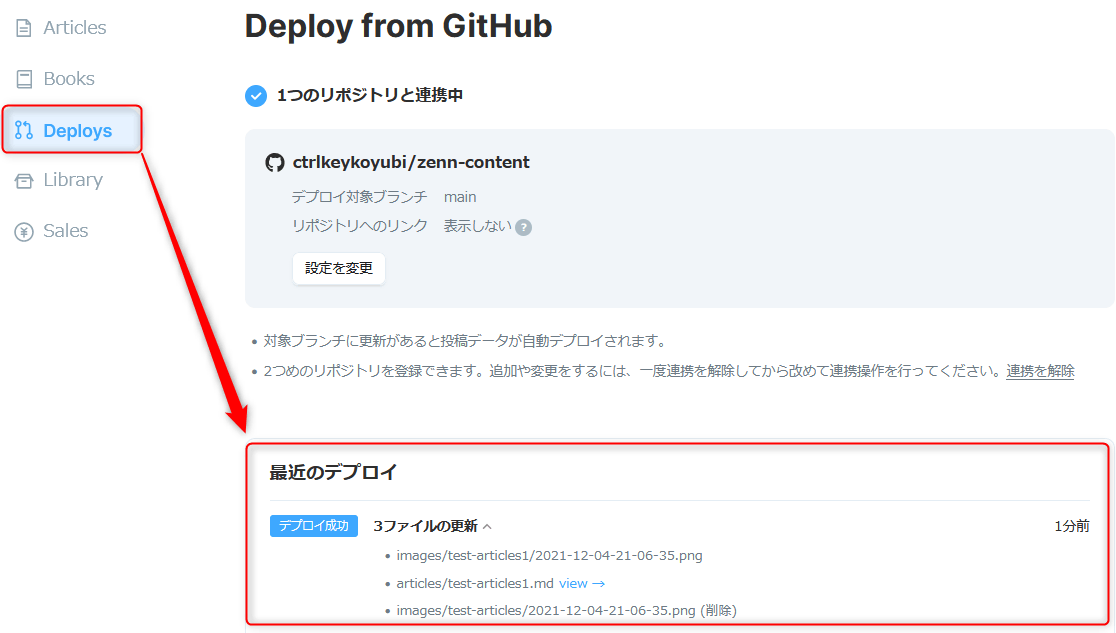
Task: Click the Sales yen icon in sidebar
Action: [x=24, y=231]
